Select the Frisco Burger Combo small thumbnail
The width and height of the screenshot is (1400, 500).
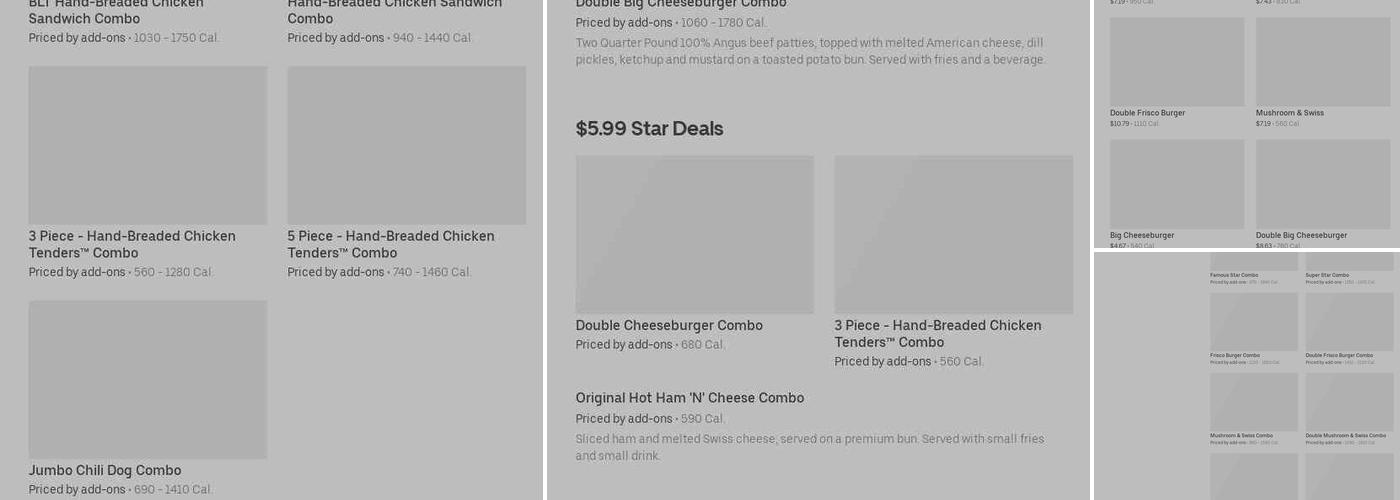click(1253, 321)
